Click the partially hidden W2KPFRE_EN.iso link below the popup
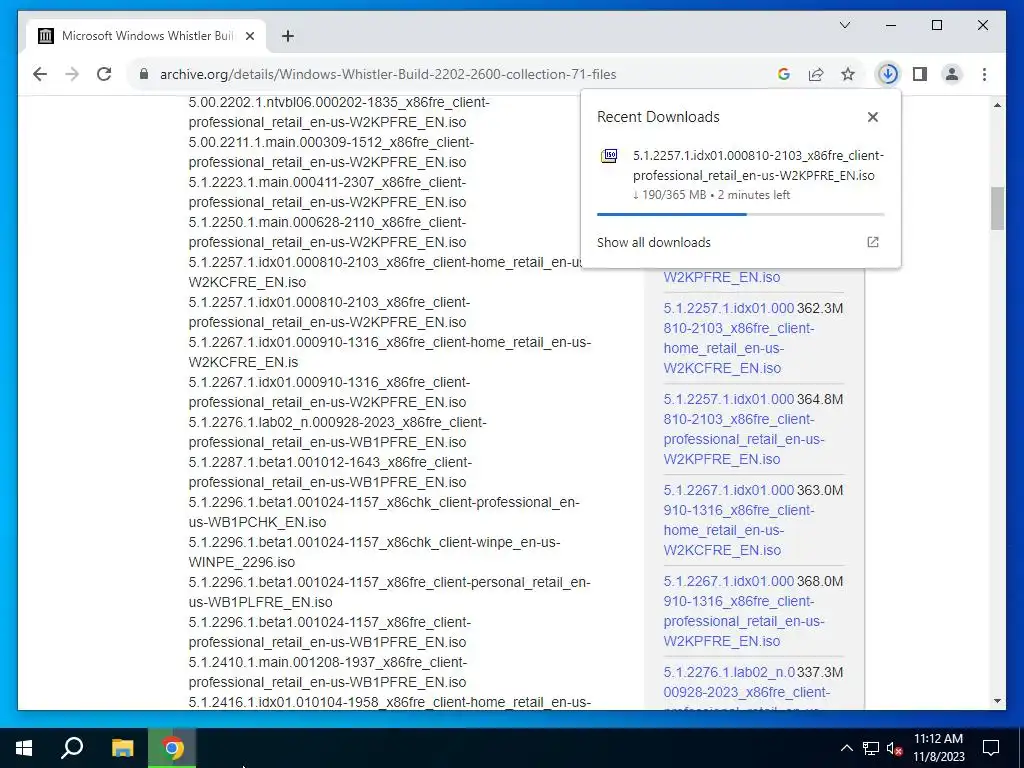This screenshot has height=768, width=1024. pyautogui.click(x=722, y=277)
